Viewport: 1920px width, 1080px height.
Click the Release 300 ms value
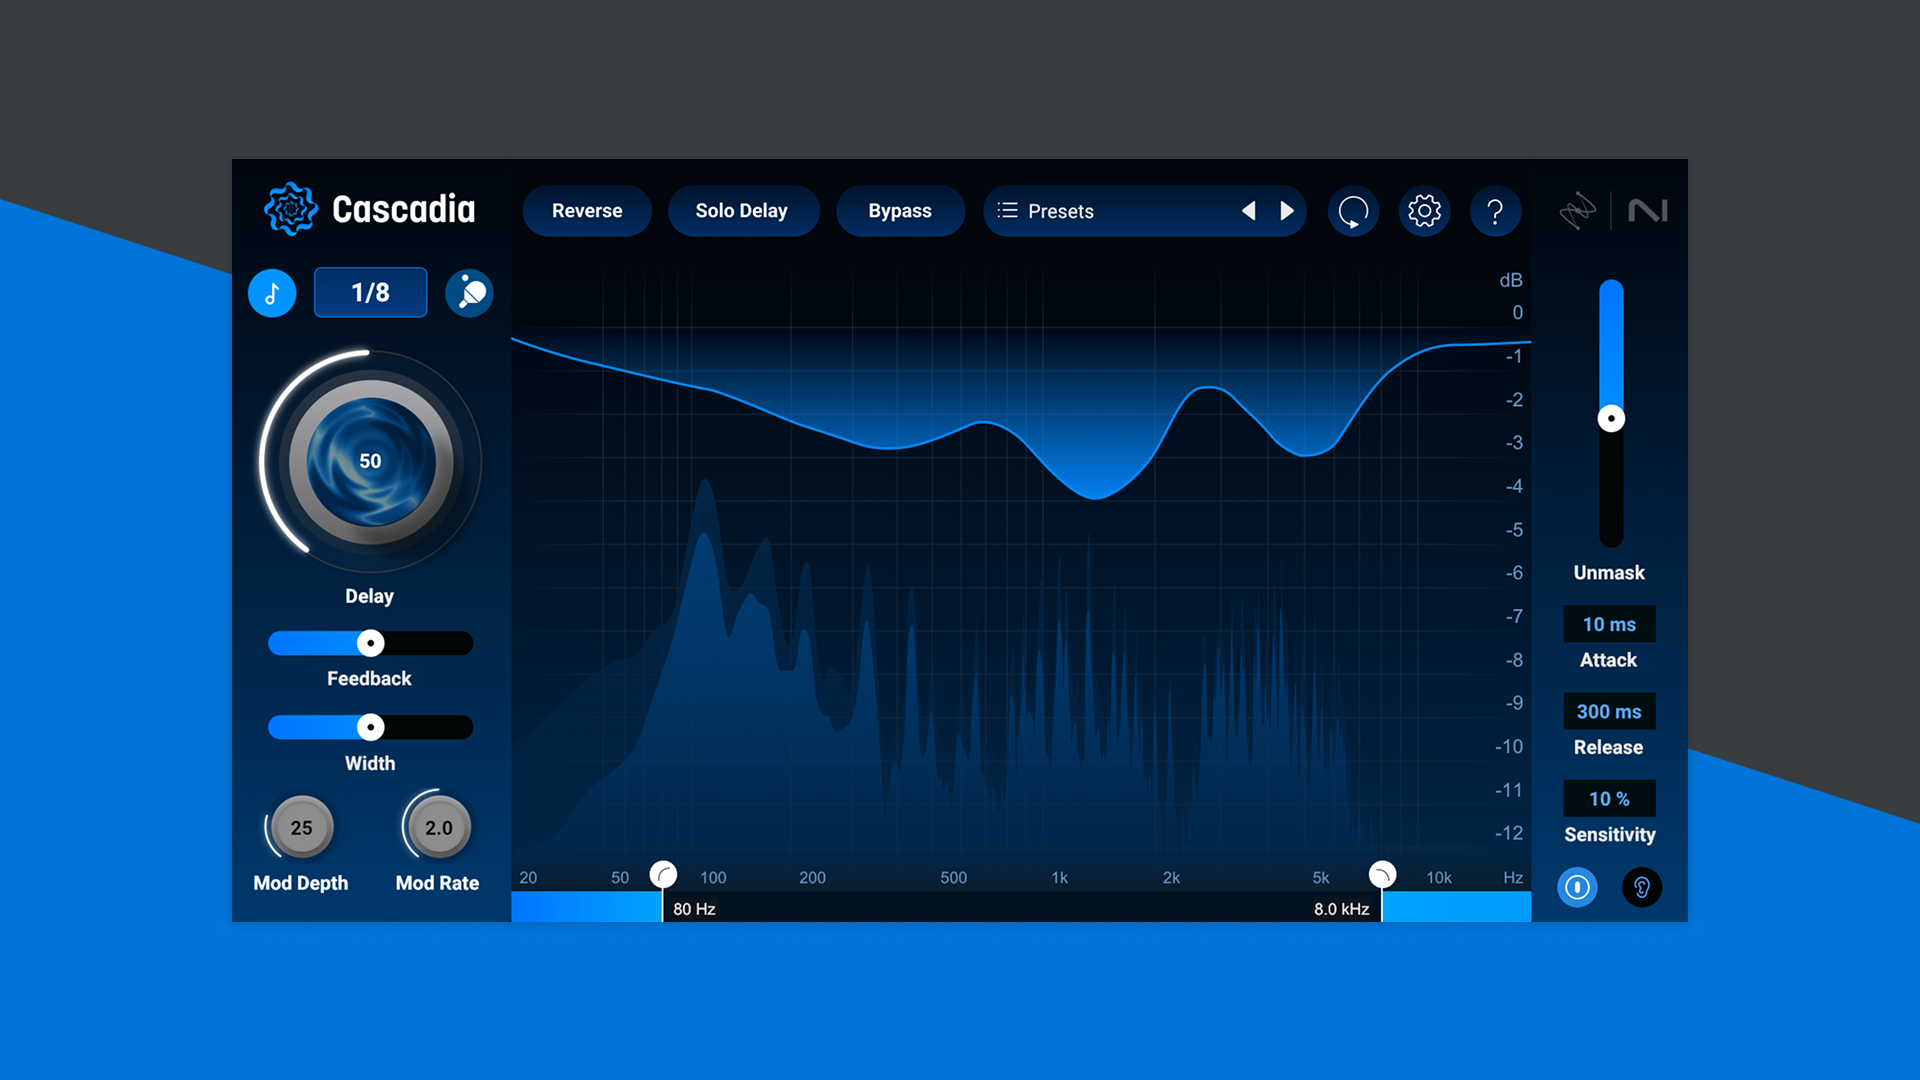[x=1609, y=711]
